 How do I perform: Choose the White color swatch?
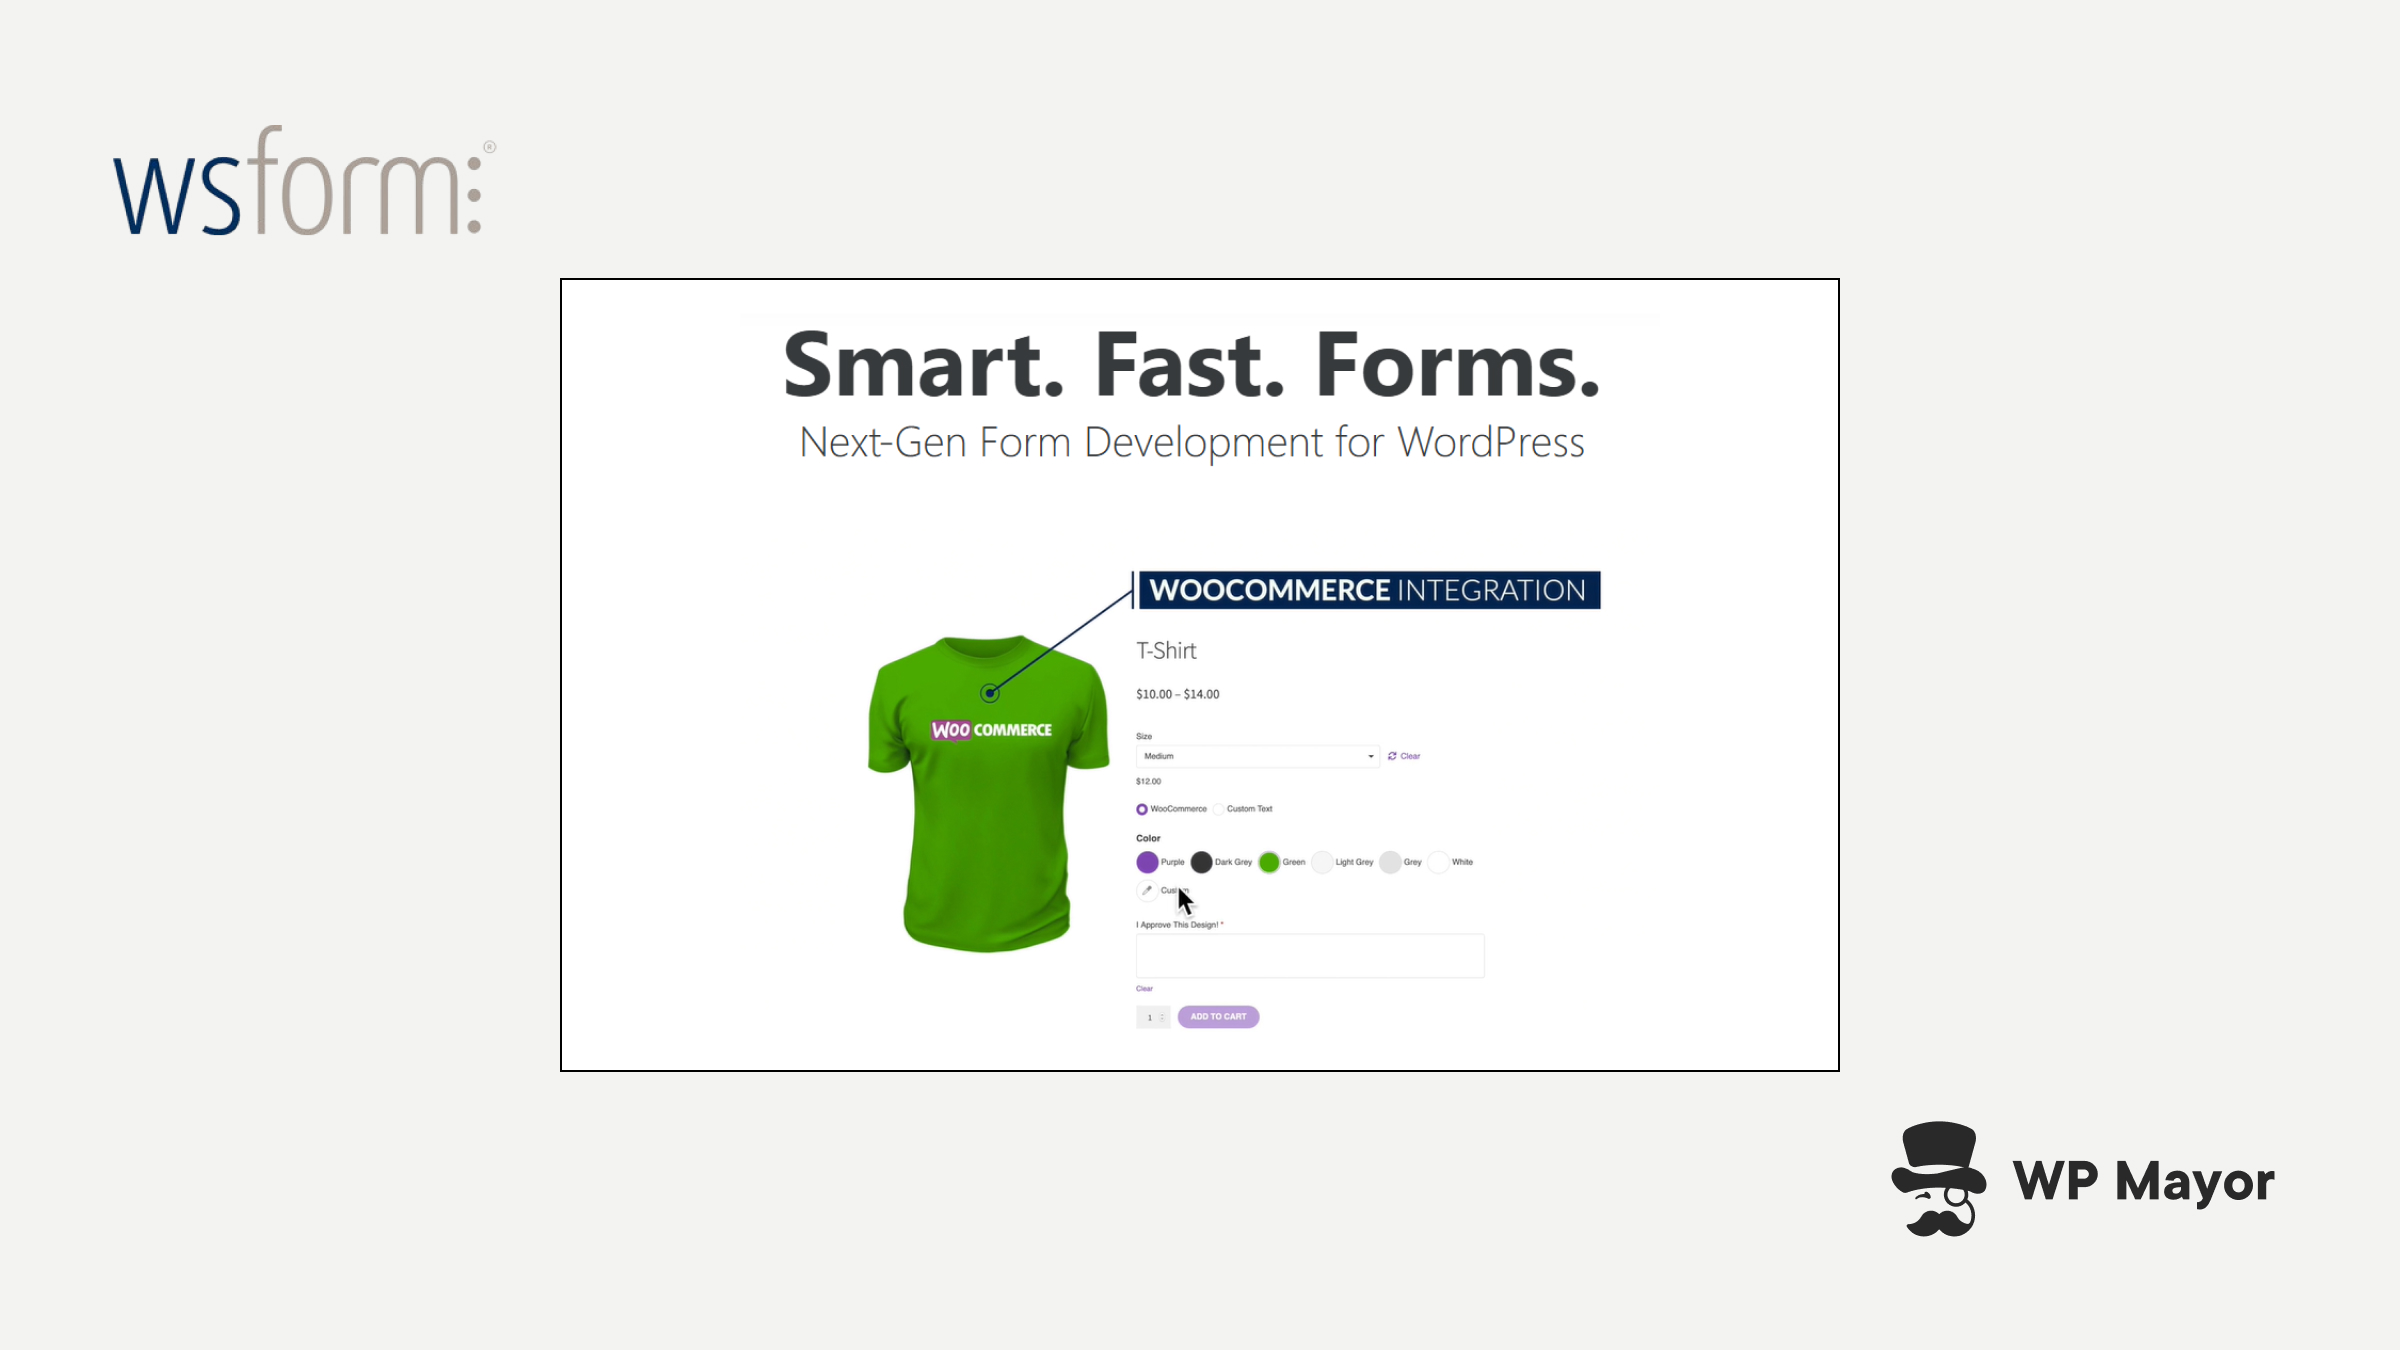coord(1438,862)
